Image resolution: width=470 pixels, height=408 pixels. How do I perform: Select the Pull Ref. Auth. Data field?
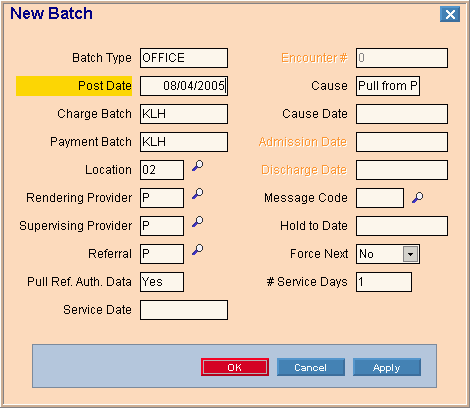[162, 282]
